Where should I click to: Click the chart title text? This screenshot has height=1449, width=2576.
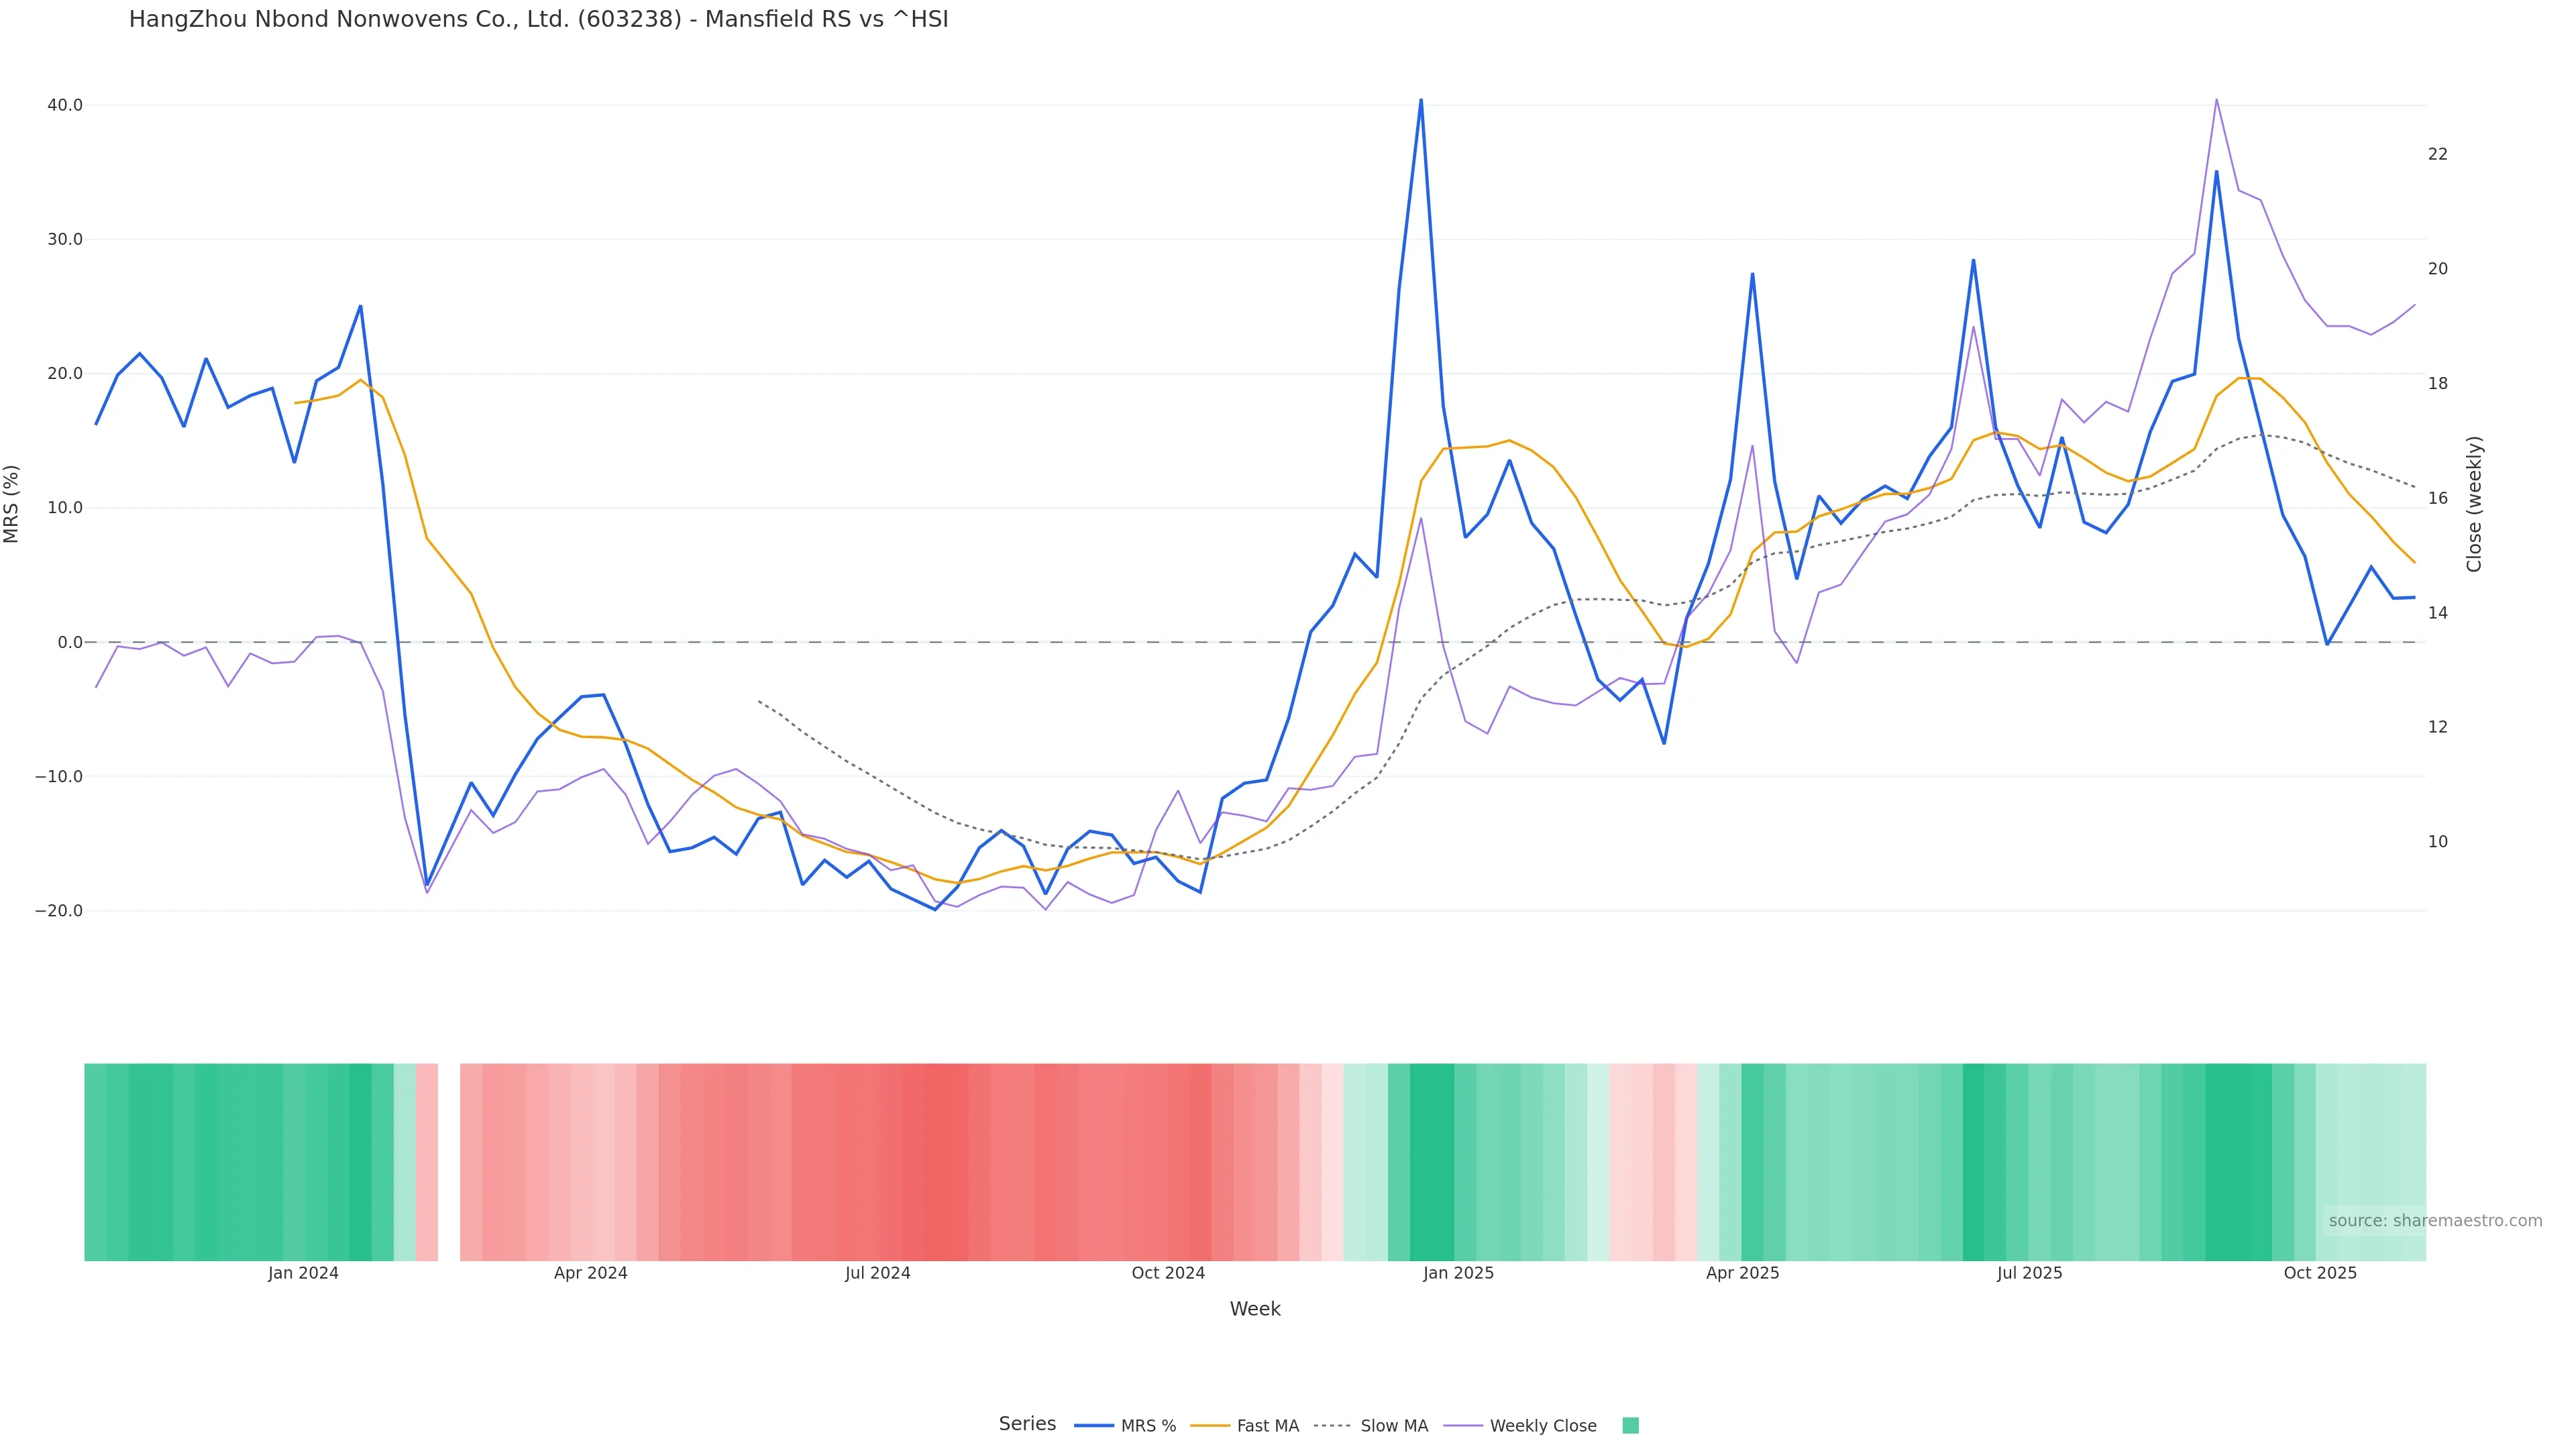pyautogui.click(x=538, y=20)
